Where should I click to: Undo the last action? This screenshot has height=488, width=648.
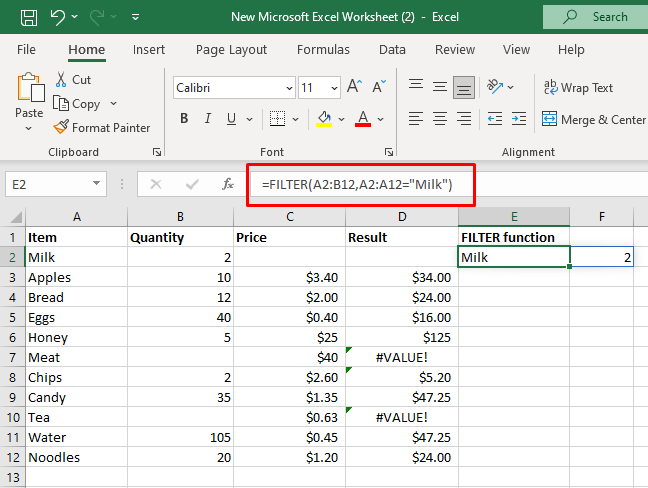[58, 17]
